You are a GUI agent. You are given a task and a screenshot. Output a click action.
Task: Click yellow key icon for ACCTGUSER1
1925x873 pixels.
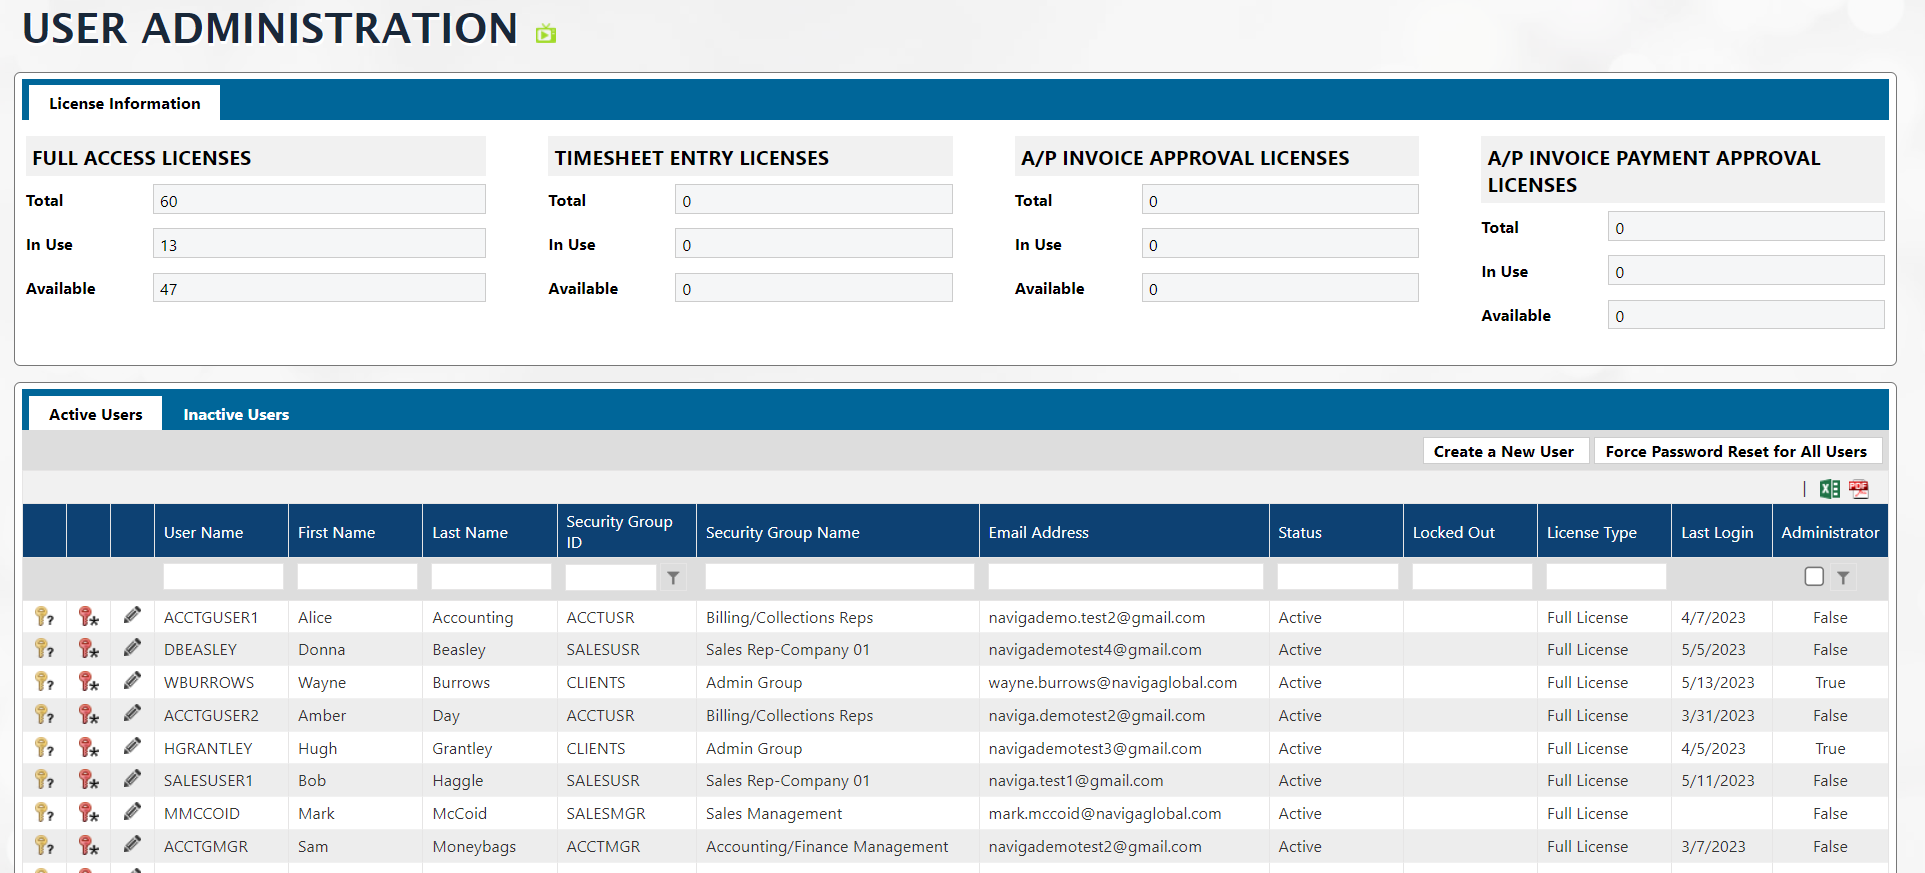44,617
